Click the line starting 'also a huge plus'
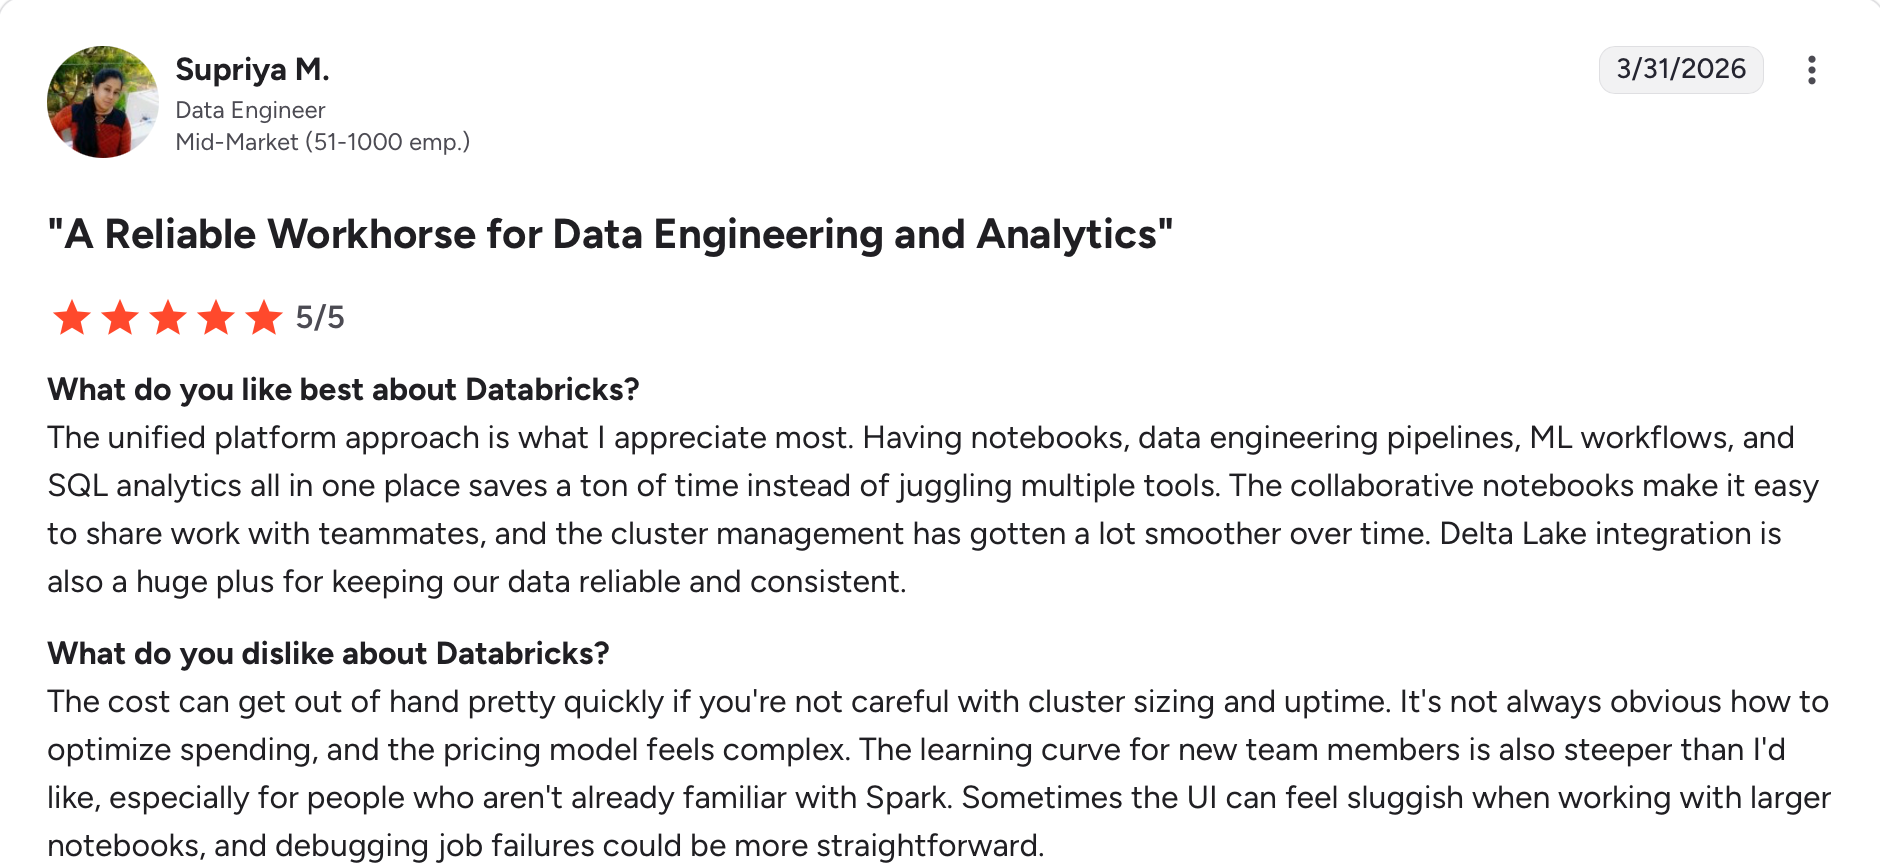Image resolution: width=1880 pixels, height=866 pixels. pos(476,582)
